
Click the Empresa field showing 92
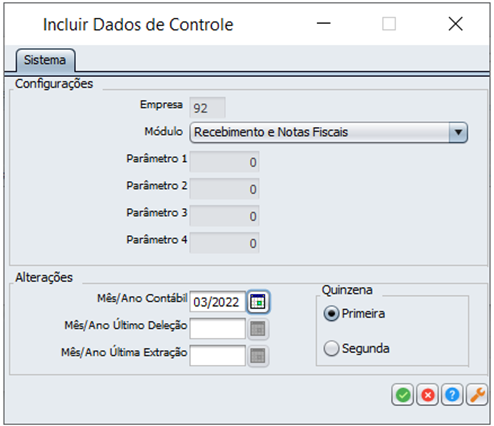coord(207,108)
